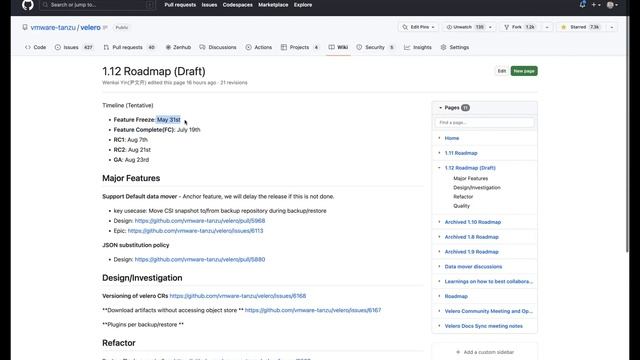Viewport: 640px width, 360px height.
Task: Open Explore in top navigation
Action: 303,5
